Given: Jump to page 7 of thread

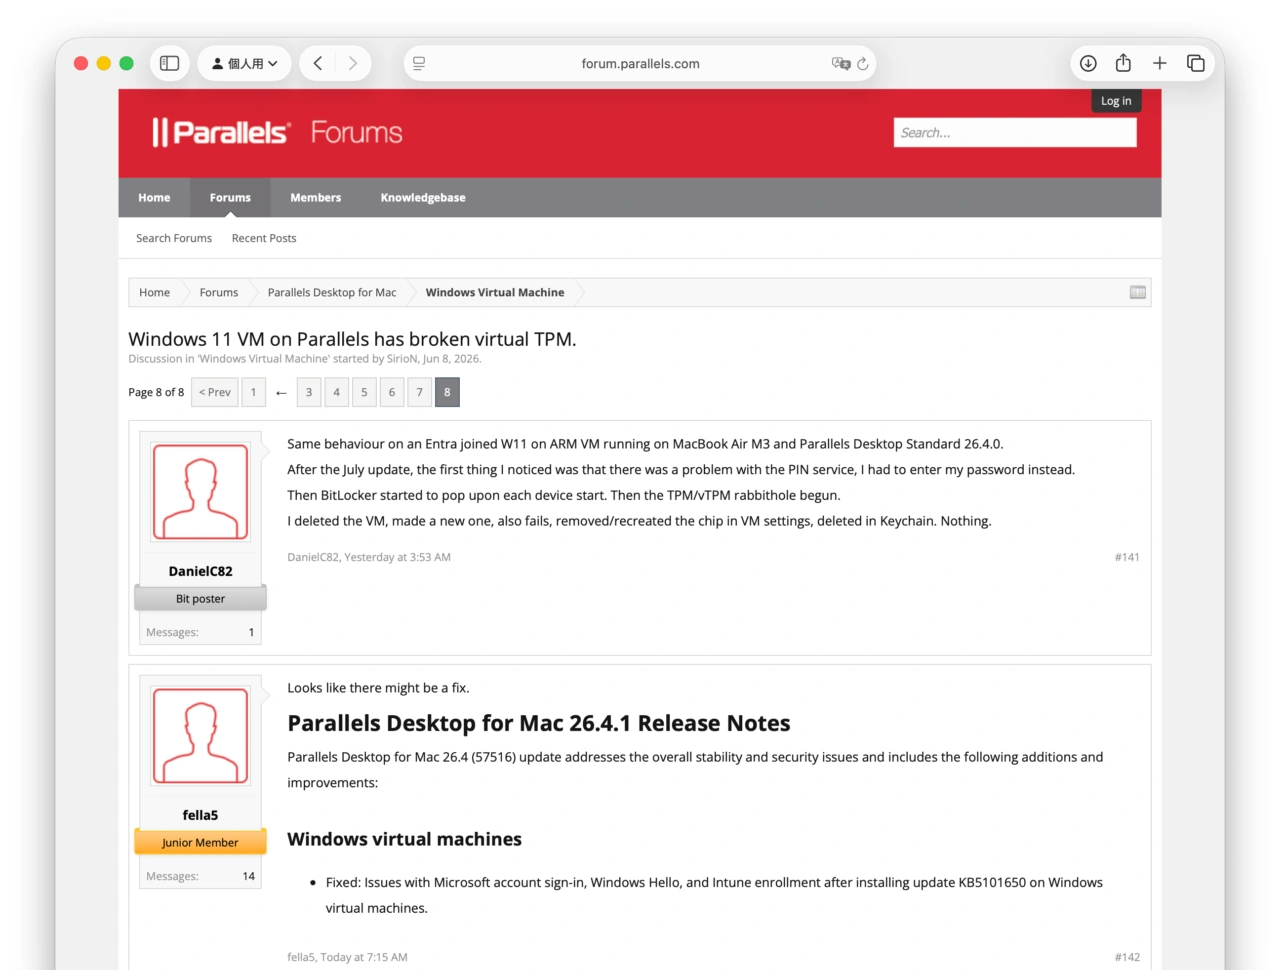Looking at the screenshot, I should [x=420, y=392].
